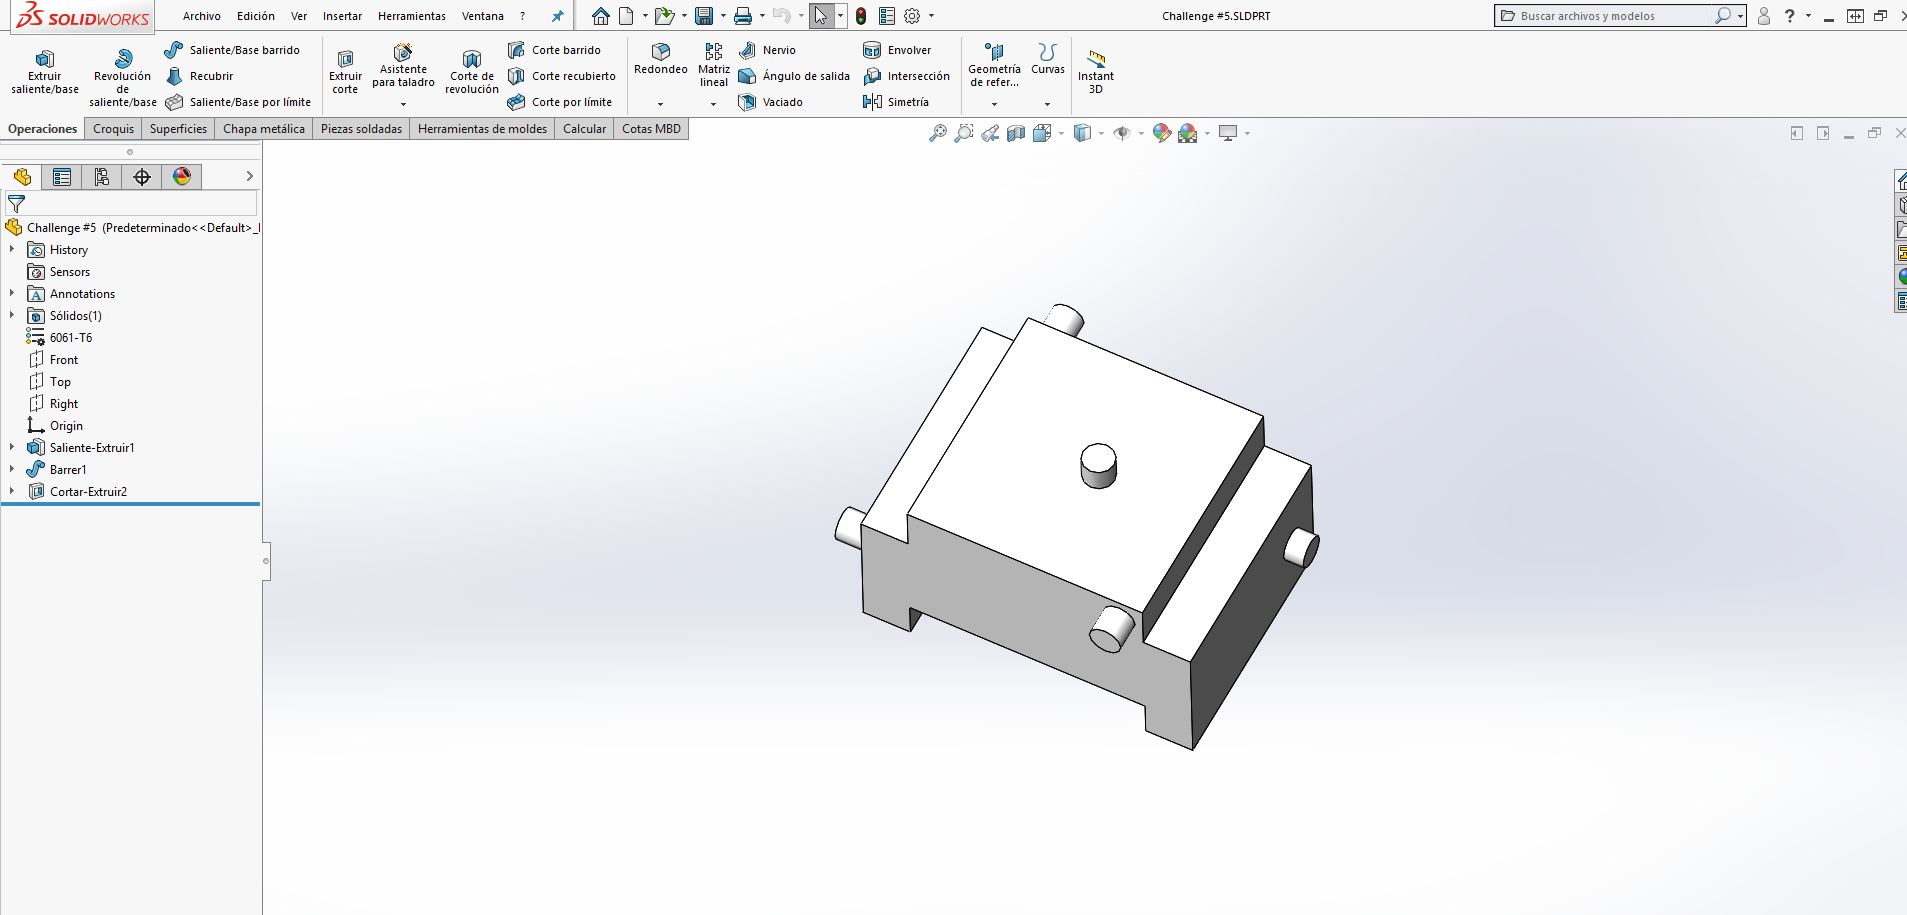Click the Extruir corte tool
The width and height of the screenshot is (1907, 915).
pos(345,72)
